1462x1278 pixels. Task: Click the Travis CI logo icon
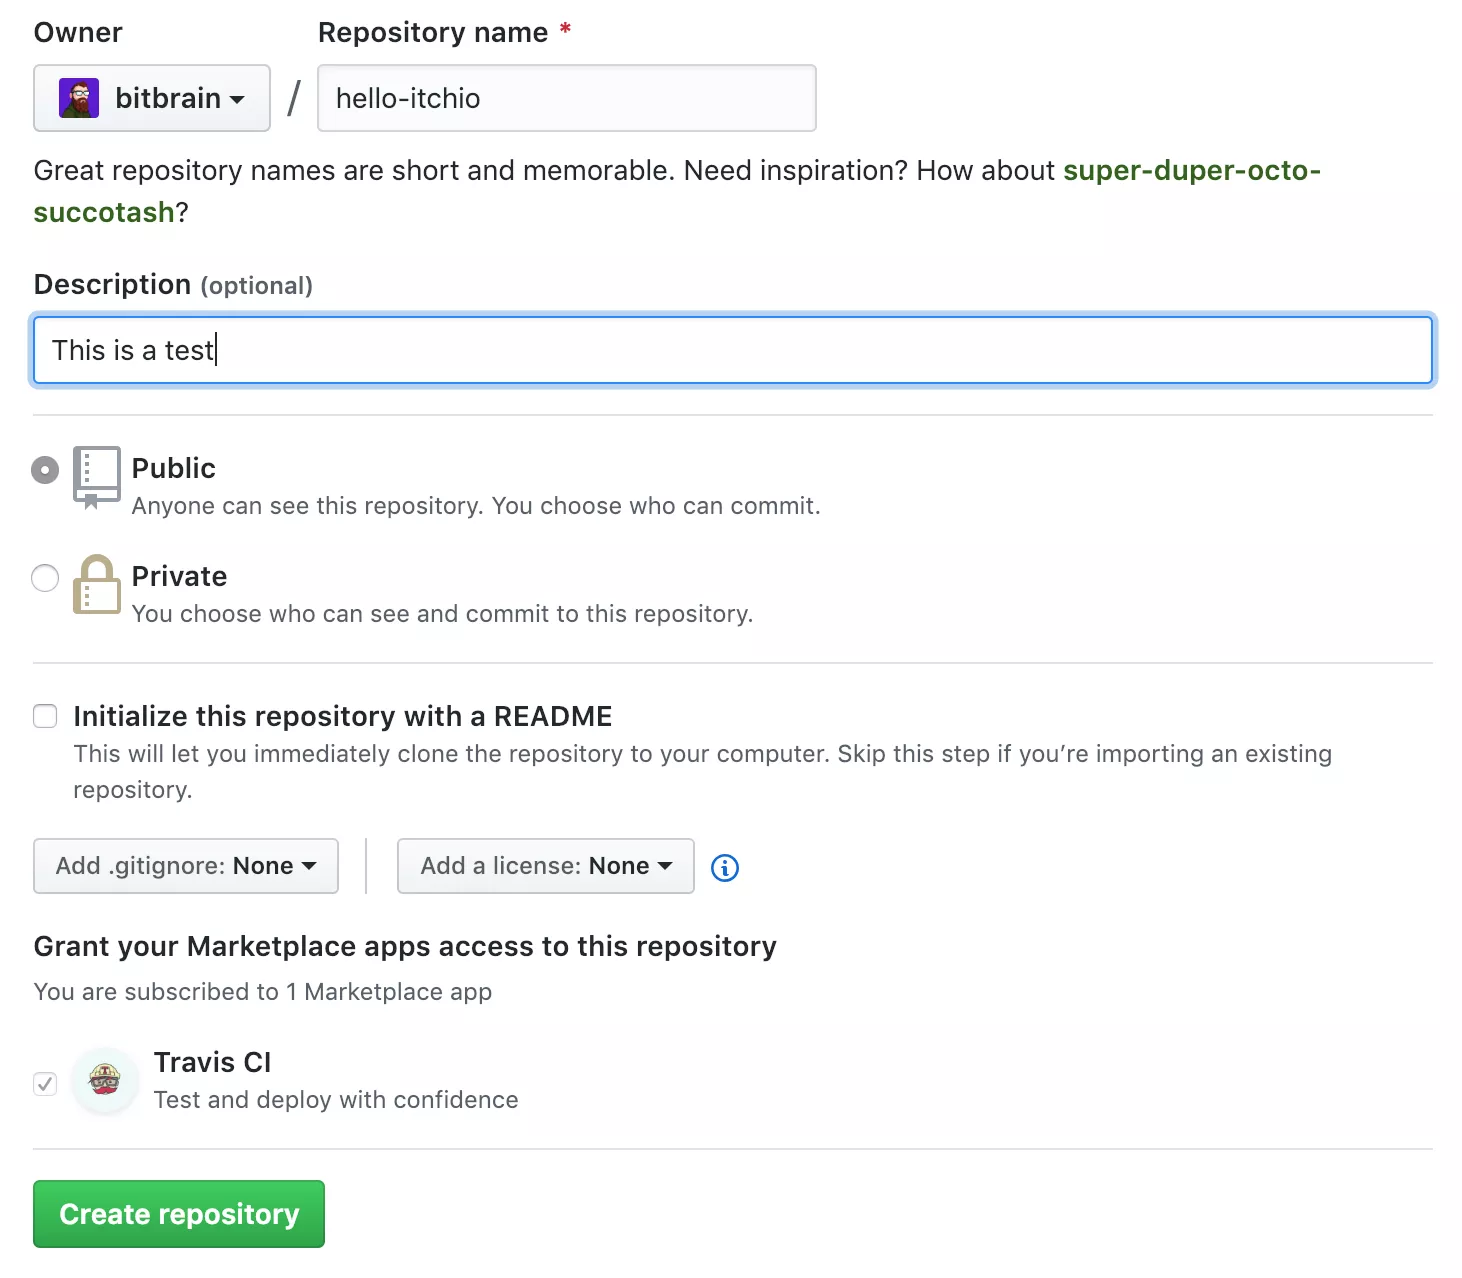(105, 1080)
